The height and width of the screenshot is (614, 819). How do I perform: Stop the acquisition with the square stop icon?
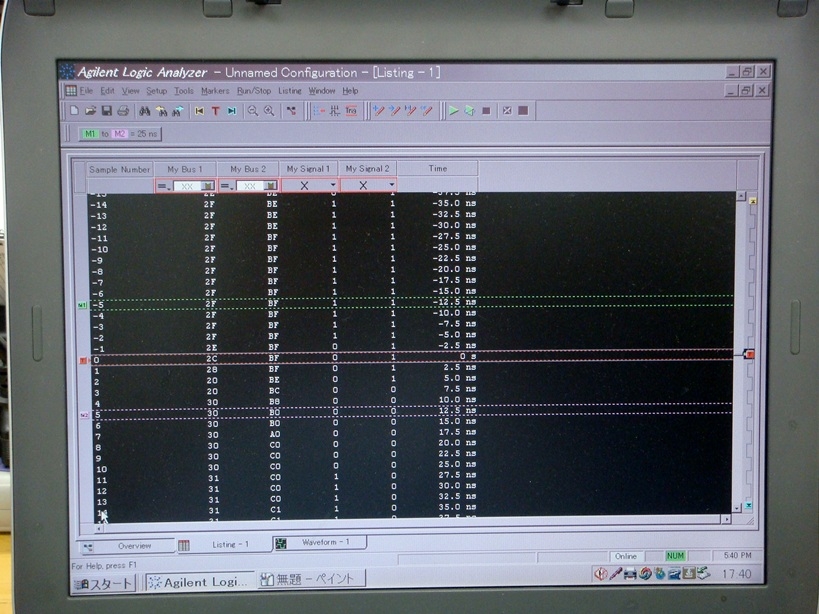click(486, 111)
